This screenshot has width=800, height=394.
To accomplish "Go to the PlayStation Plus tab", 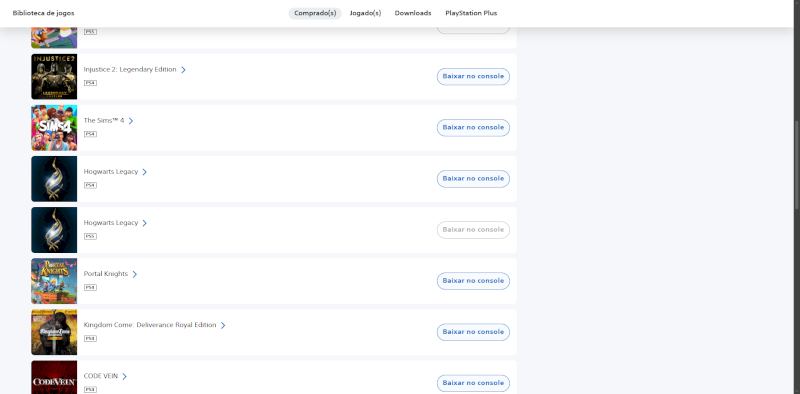I will (x=471, y=13).
